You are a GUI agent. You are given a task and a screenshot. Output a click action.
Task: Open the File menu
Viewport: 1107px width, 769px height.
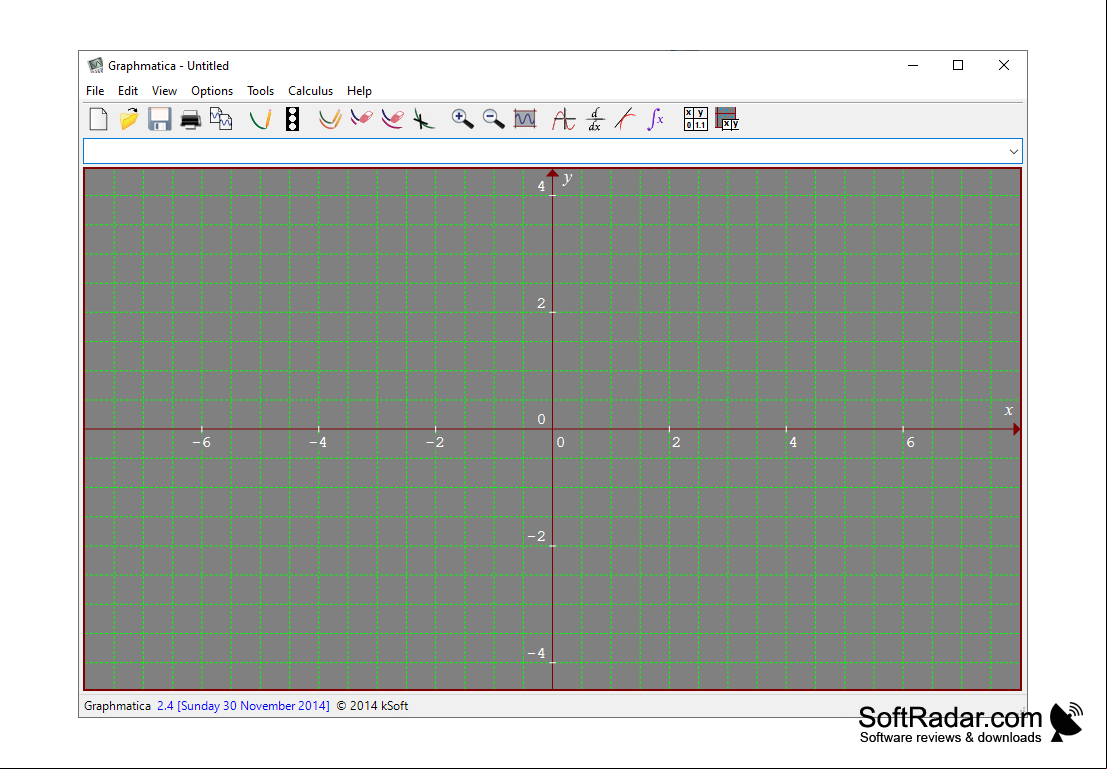tap(95, 91)
